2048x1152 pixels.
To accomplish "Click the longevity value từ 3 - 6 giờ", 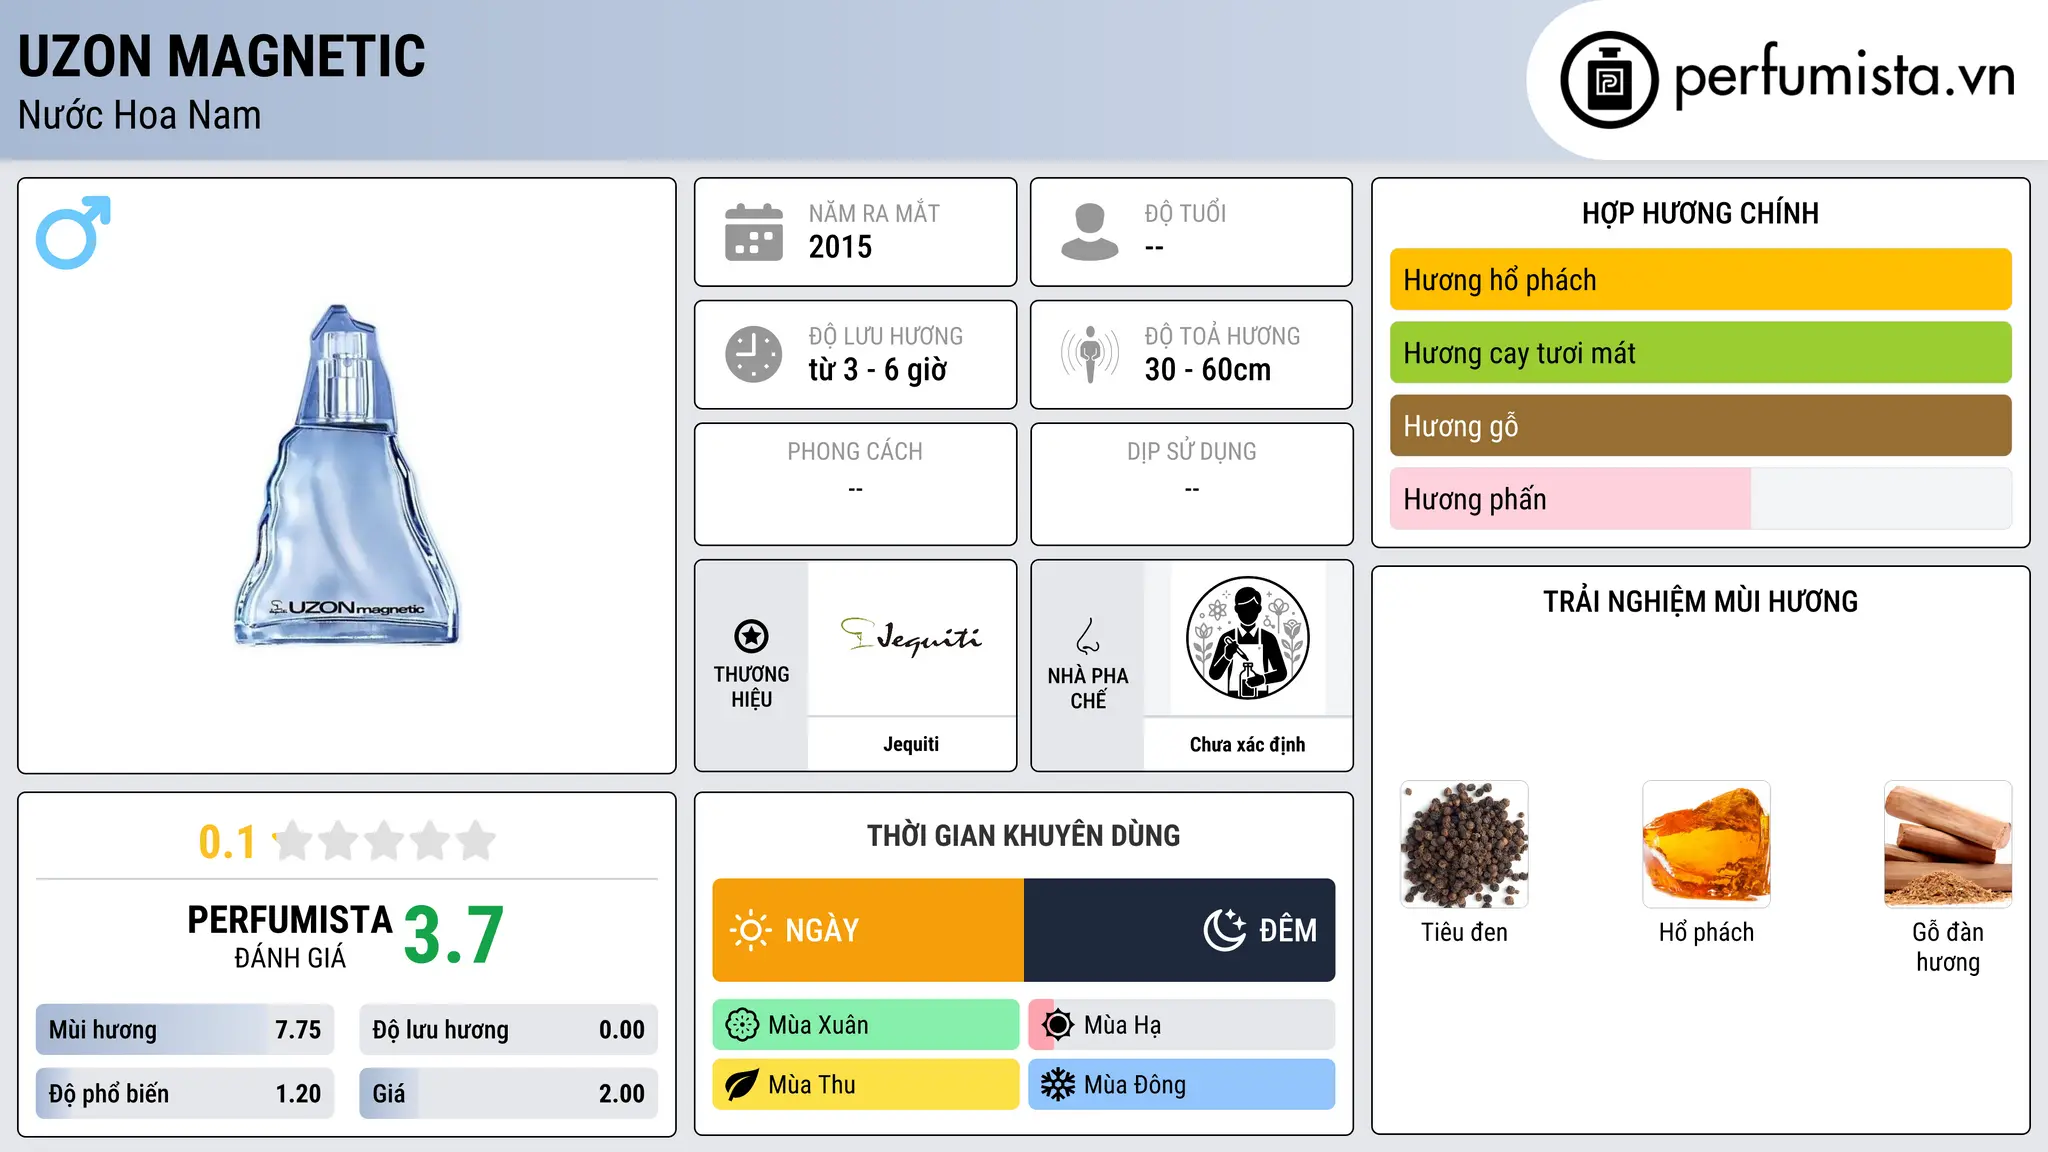I will coord(877,370).
